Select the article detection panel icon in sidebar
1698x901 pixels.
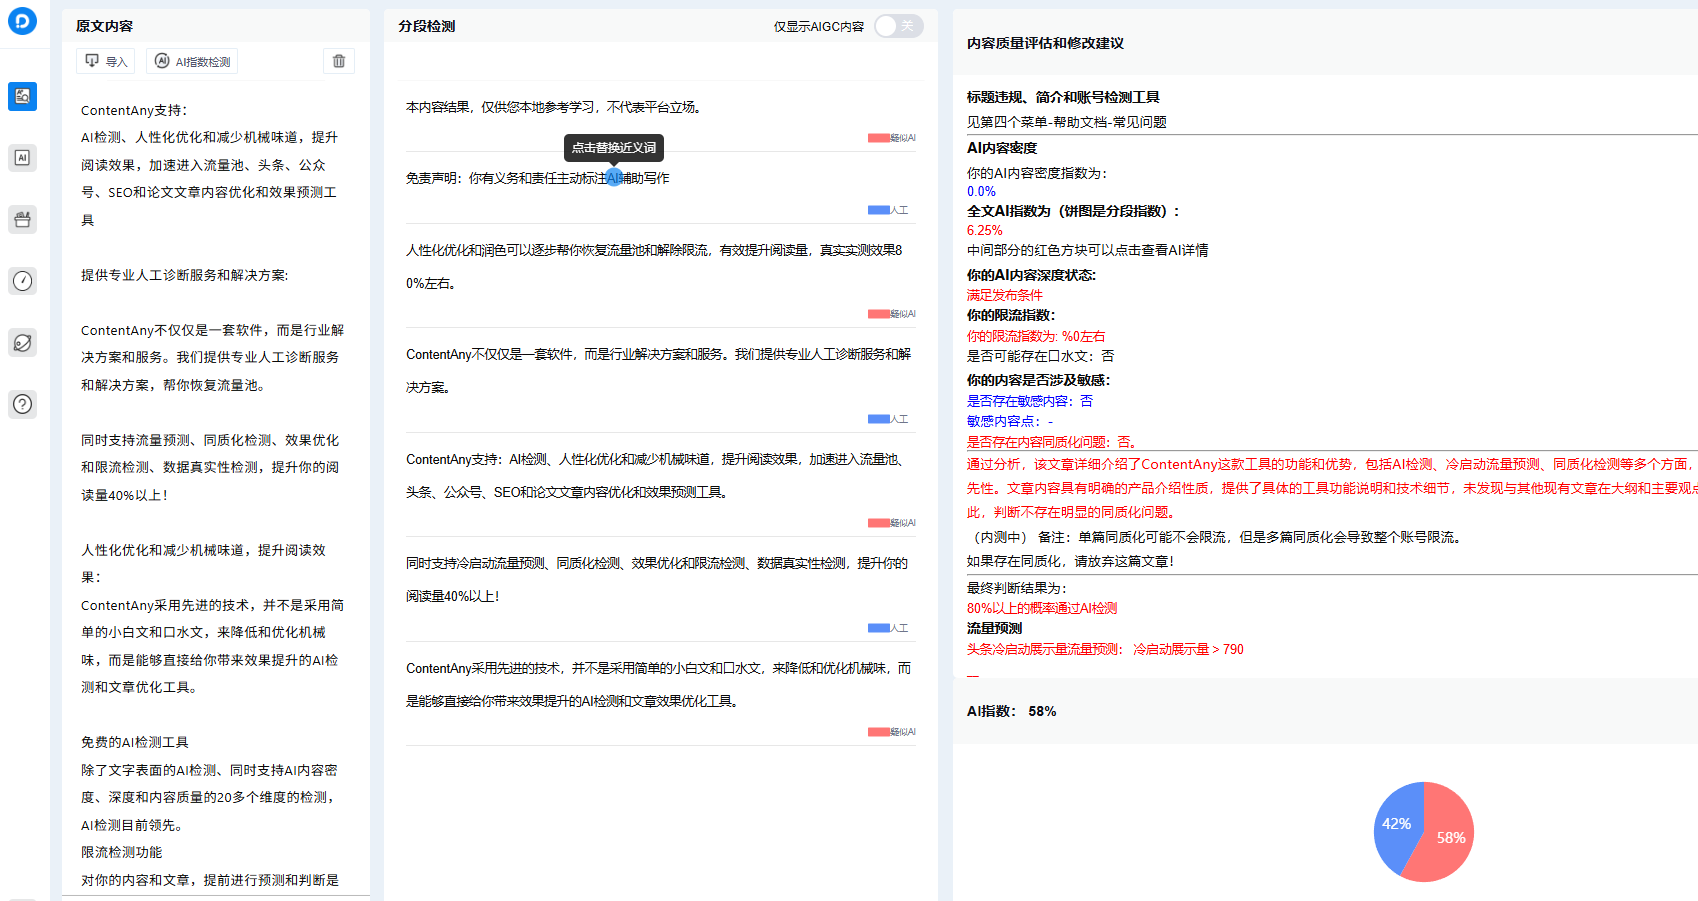[x=22, y=96]
